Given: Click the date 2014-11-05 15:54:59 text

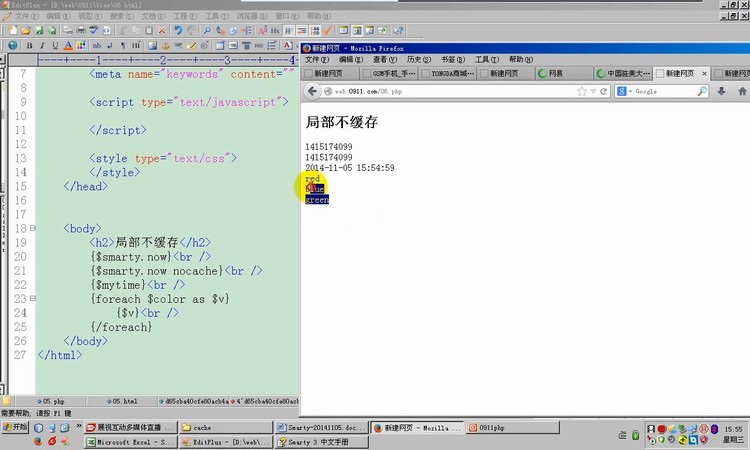Looking at the screenshot, I should coord(350,168).
